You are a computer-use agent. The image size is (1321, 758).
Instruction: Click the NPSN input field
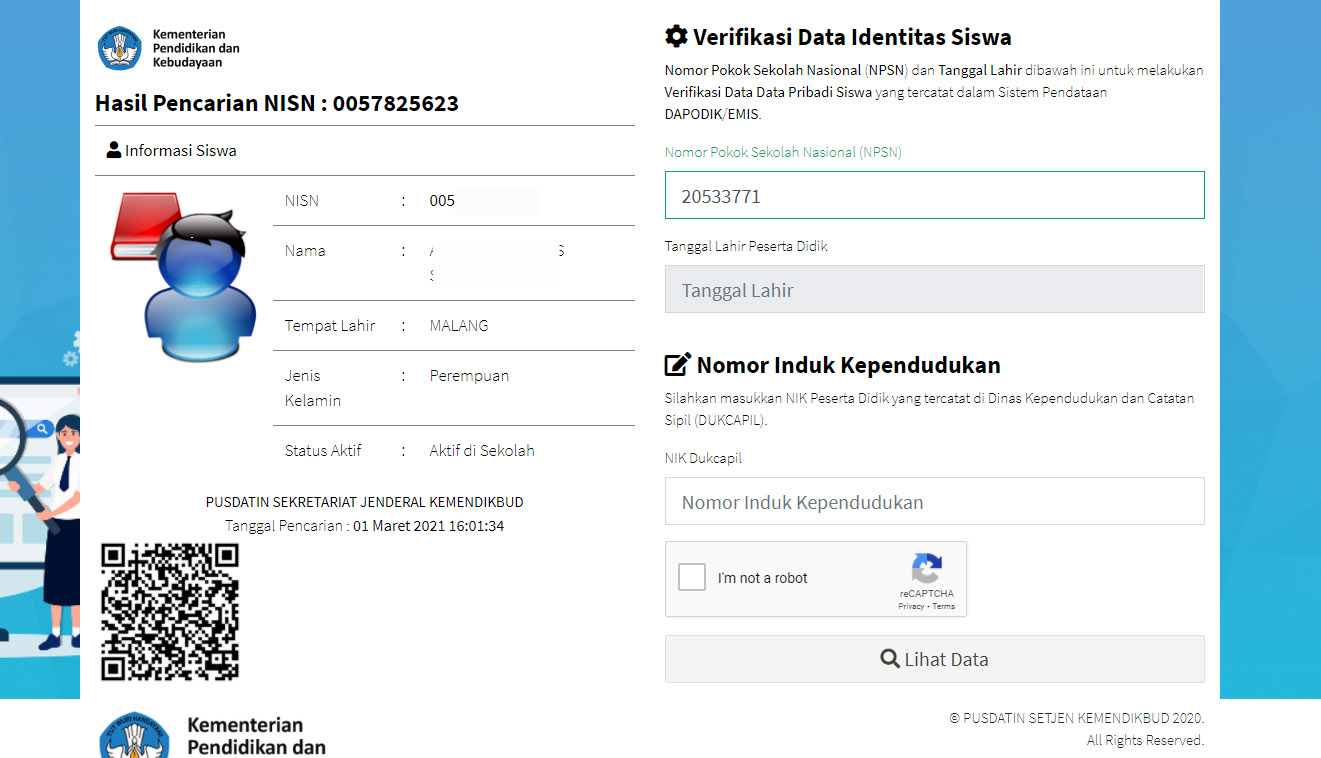[934, 196]
